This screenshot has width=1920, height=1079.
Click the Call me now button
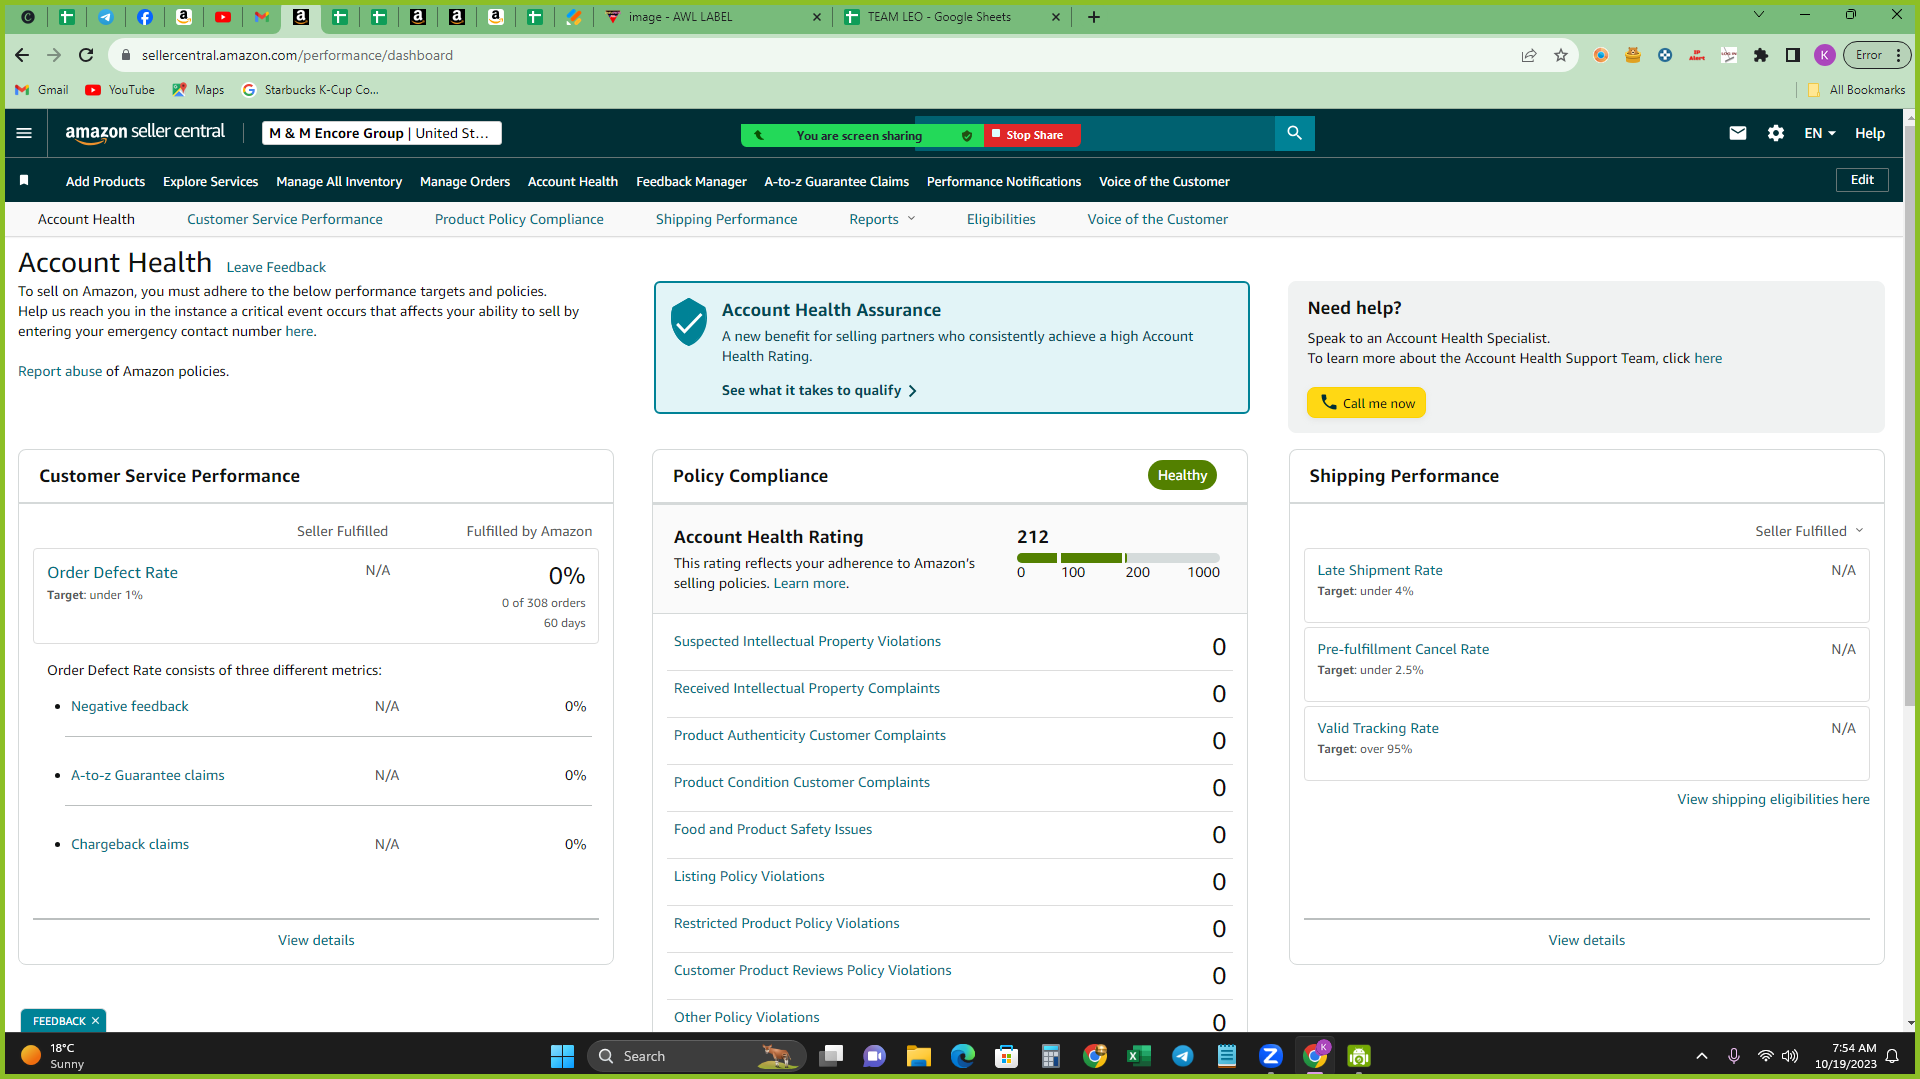coord(1367,403)
